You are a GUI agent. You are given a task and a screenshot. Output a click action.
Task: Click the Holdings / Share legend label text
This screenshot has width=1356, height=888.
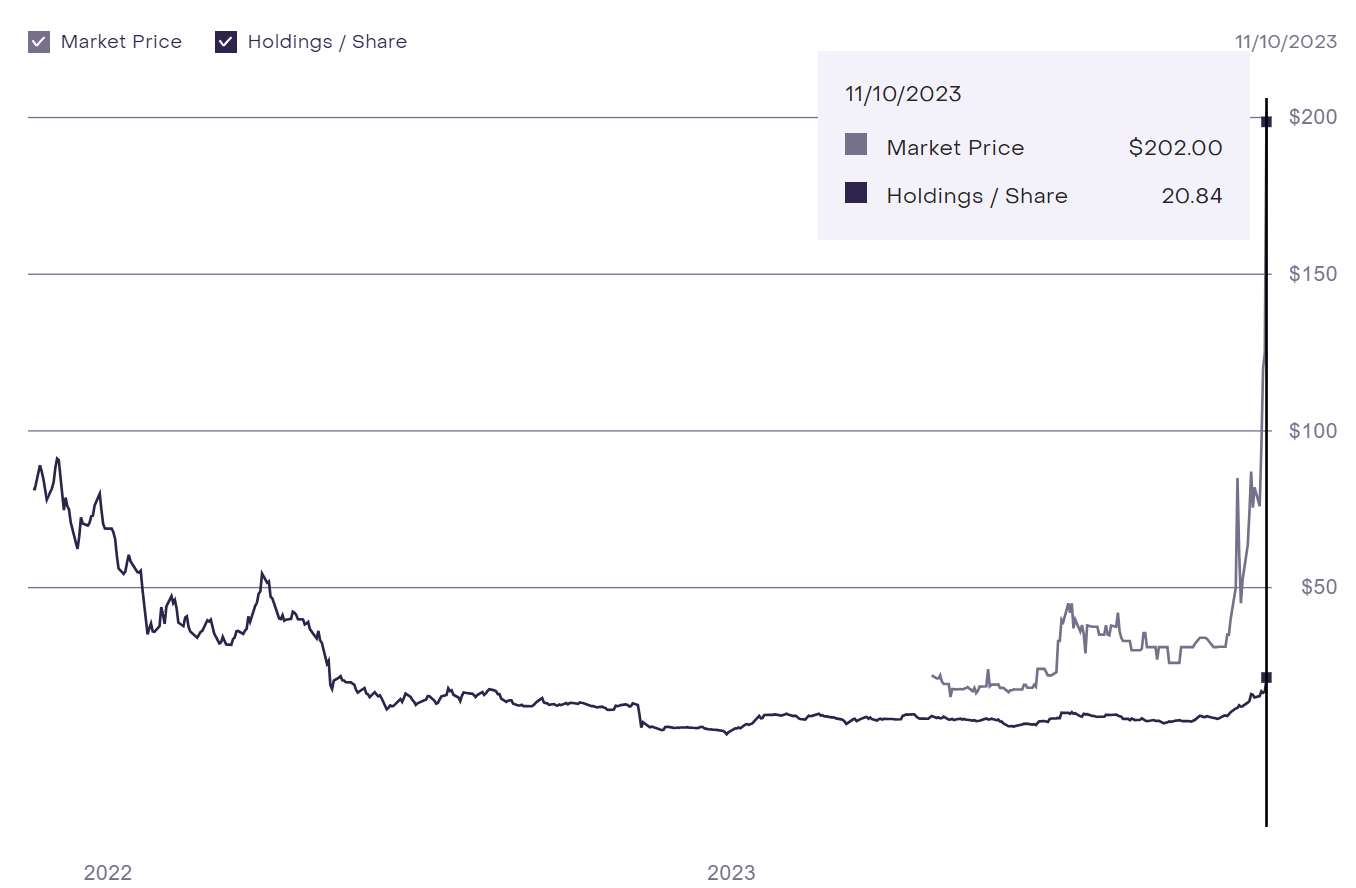click(327, 42)
